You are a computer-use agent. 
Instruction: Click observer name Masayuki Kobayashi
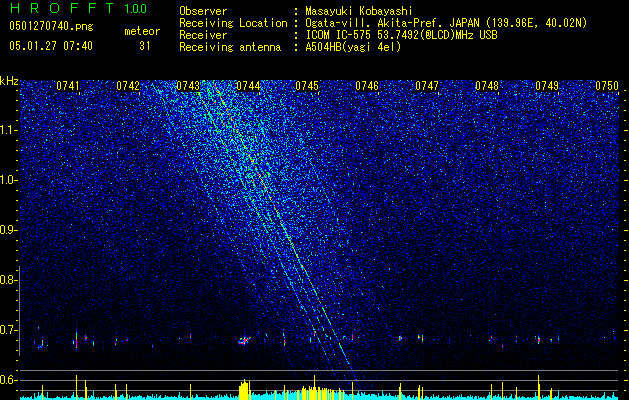359,11
